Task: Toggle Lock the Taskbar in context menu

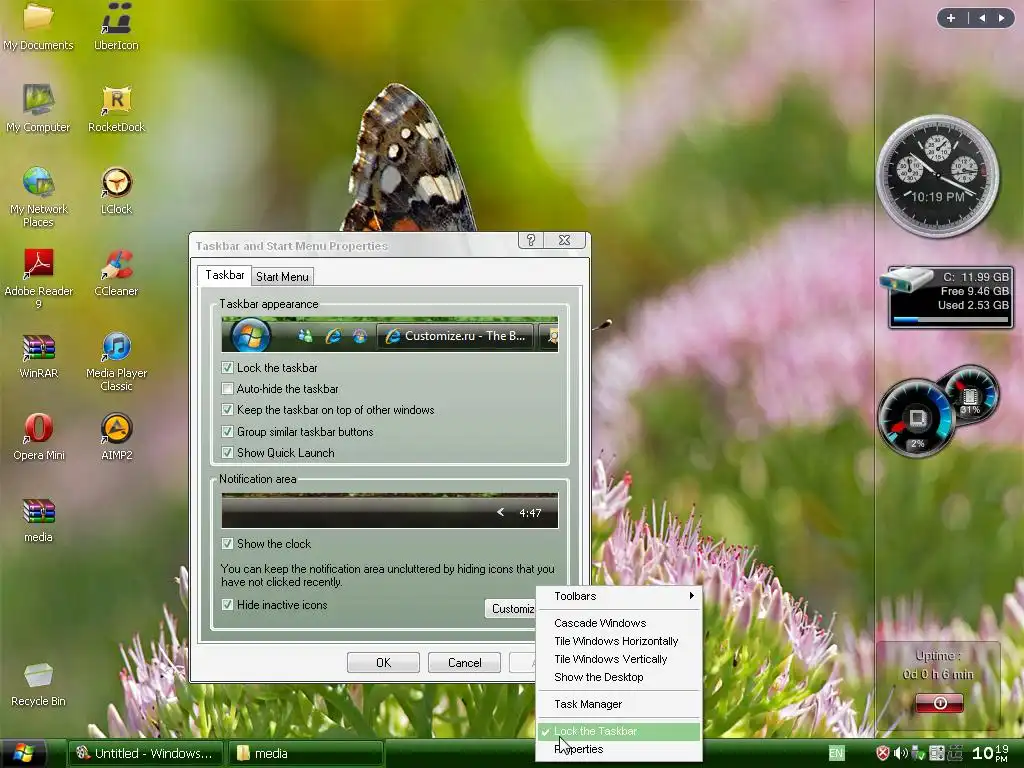Action: [618, 731]
